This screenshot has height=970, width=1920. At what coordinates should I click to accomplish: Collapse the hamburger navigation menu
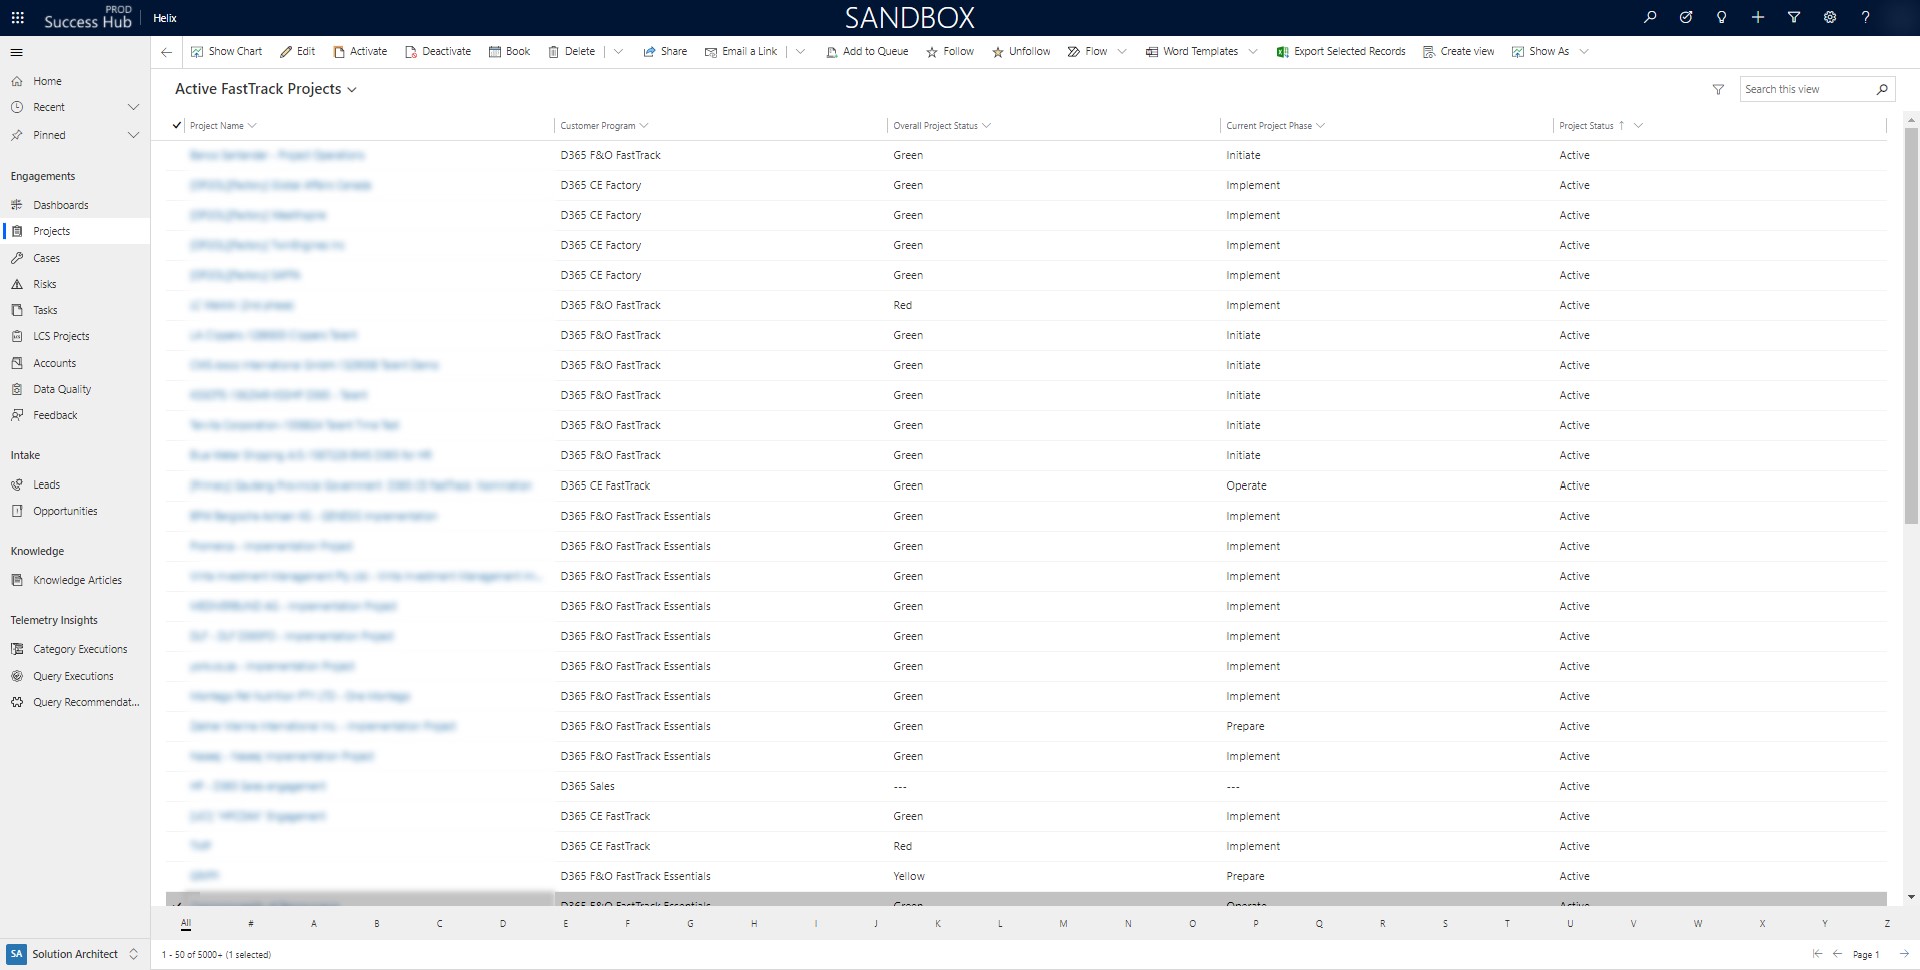coord(17,52)
